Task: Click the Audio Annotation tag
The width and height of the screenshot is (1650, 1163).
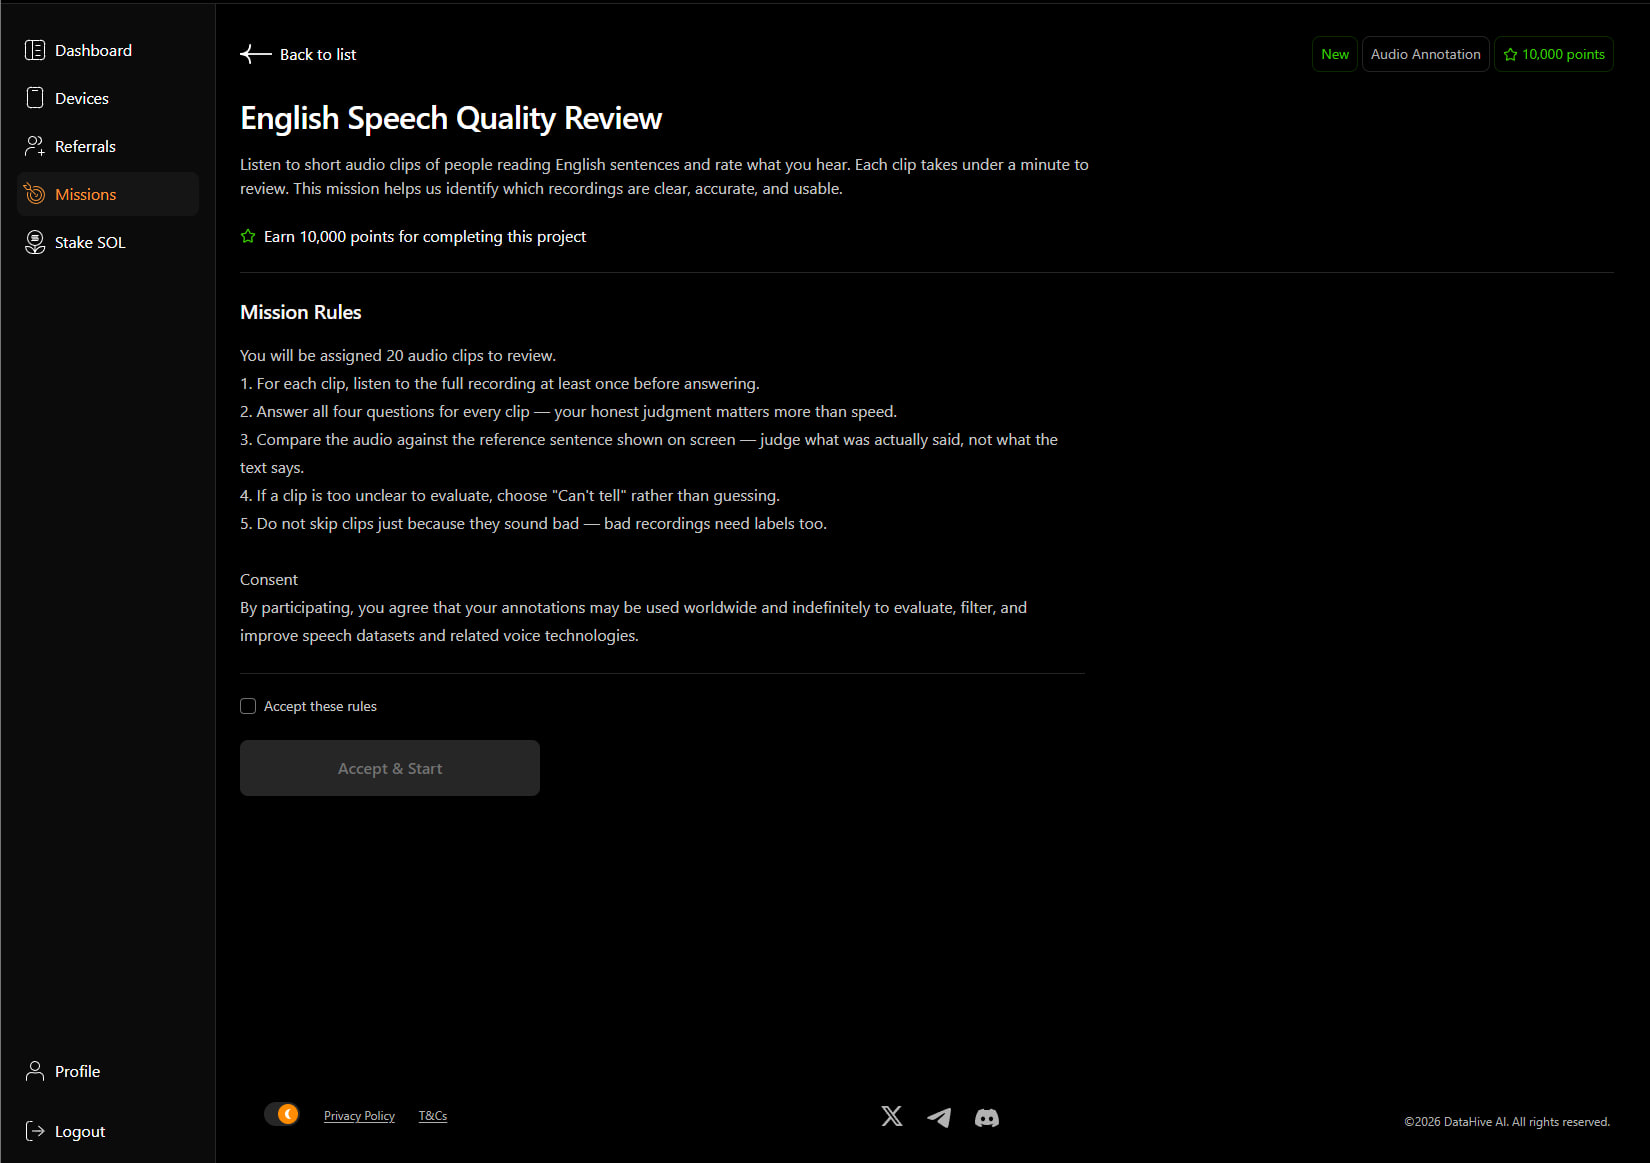Action: click(1425, 54)
